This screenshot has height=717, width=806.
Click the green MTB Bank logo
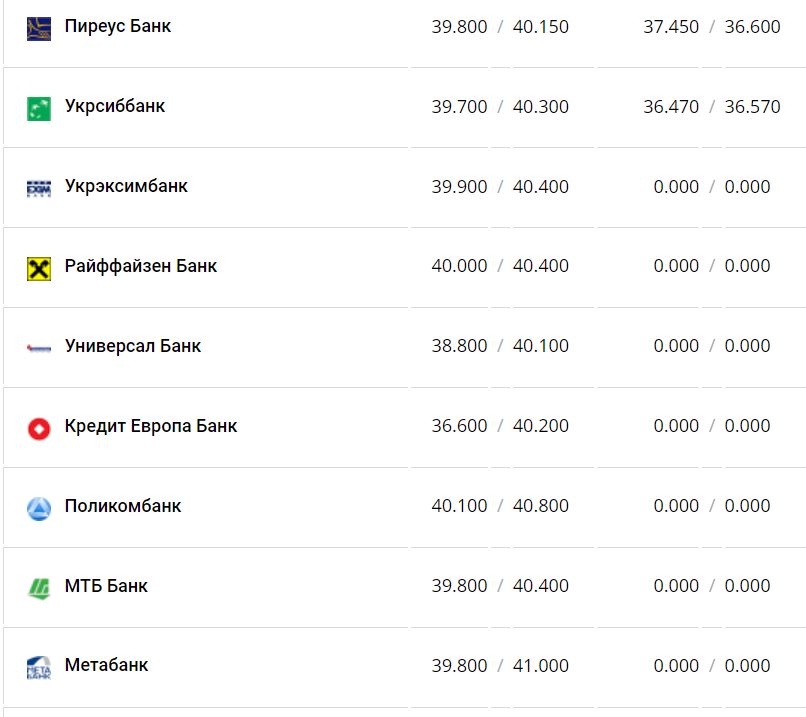pyautogui.click(x=39, y=588)
